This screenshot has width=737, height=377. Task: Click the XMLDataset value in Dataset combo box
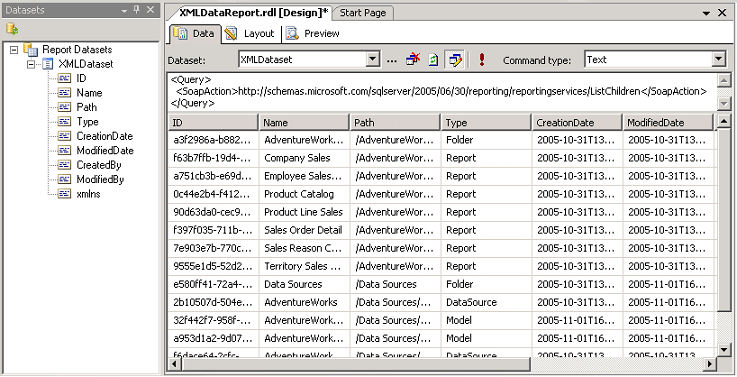(x=266, y=60)
